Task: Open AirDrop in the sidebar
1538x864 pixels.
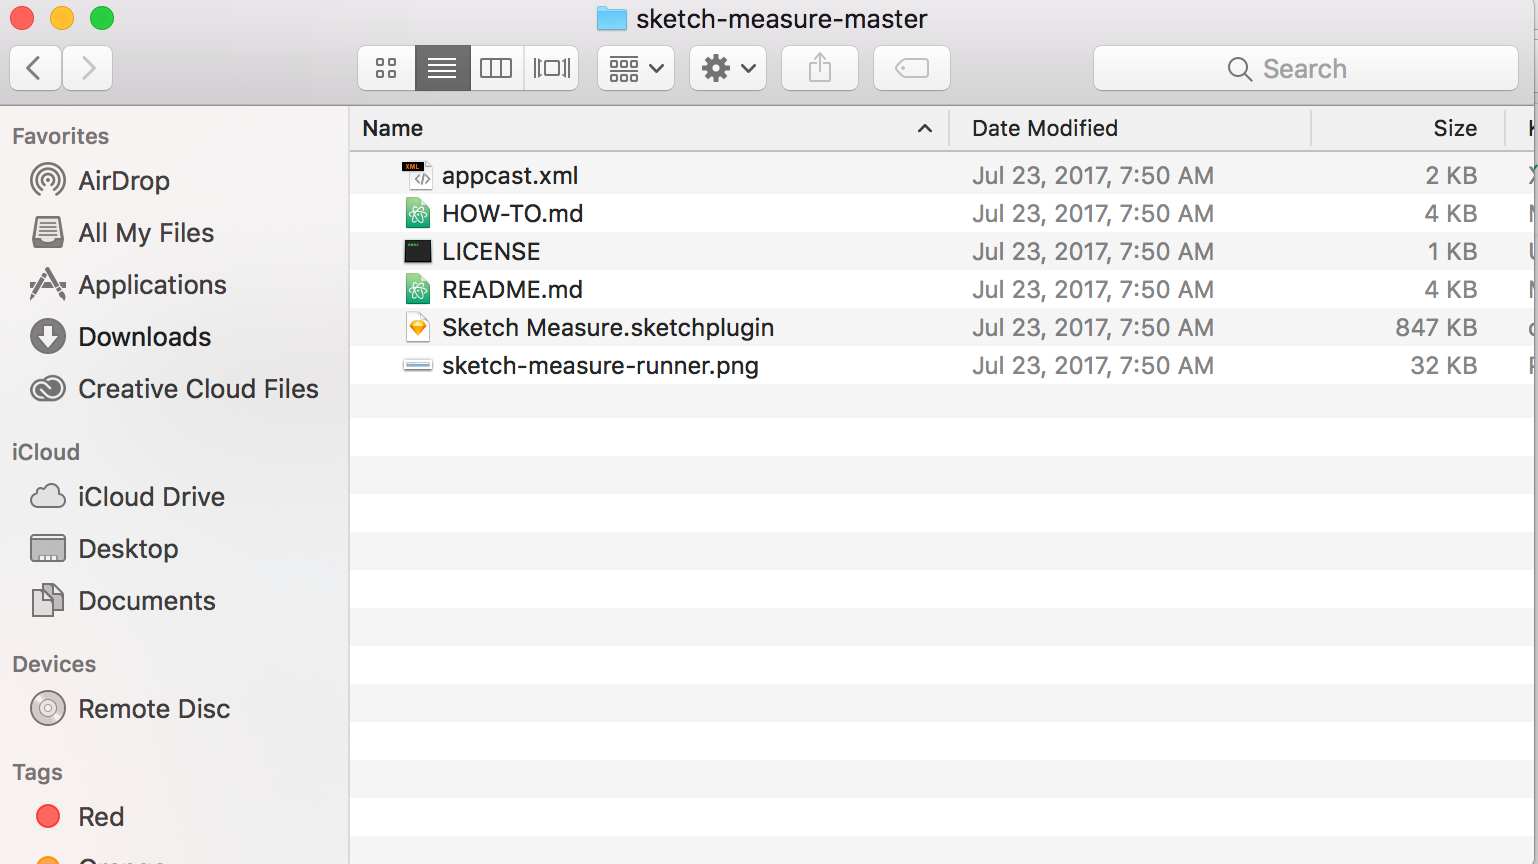Action: (124, 181)
